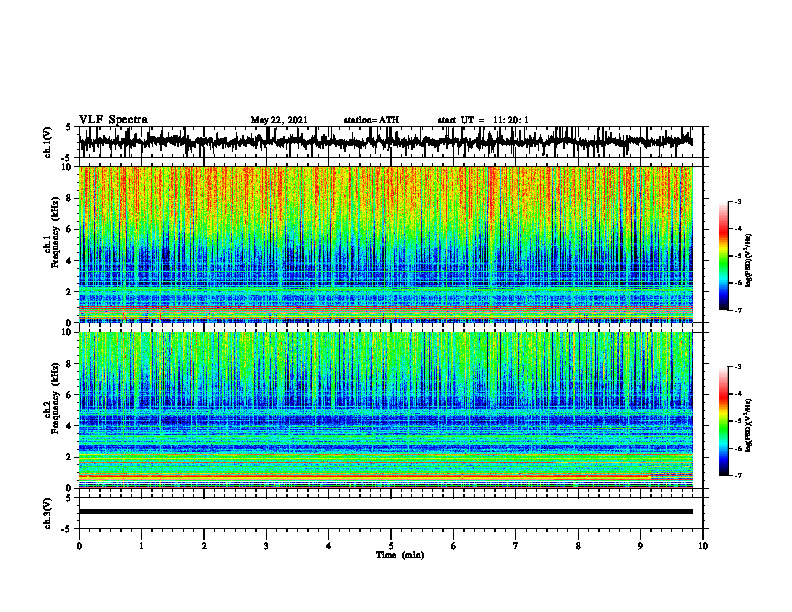The image size is (792, 612).
Task: Select the date text "May 22, 2021"
Action: pos(279,120)
